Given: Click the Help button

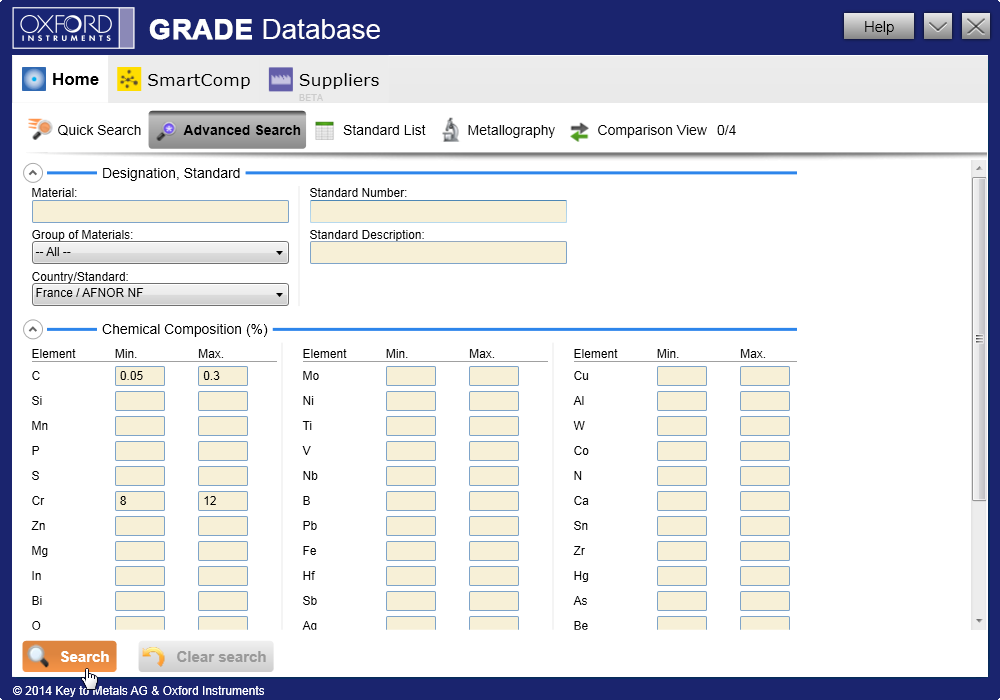Looking at the screenshot, I should coord(878,27).
